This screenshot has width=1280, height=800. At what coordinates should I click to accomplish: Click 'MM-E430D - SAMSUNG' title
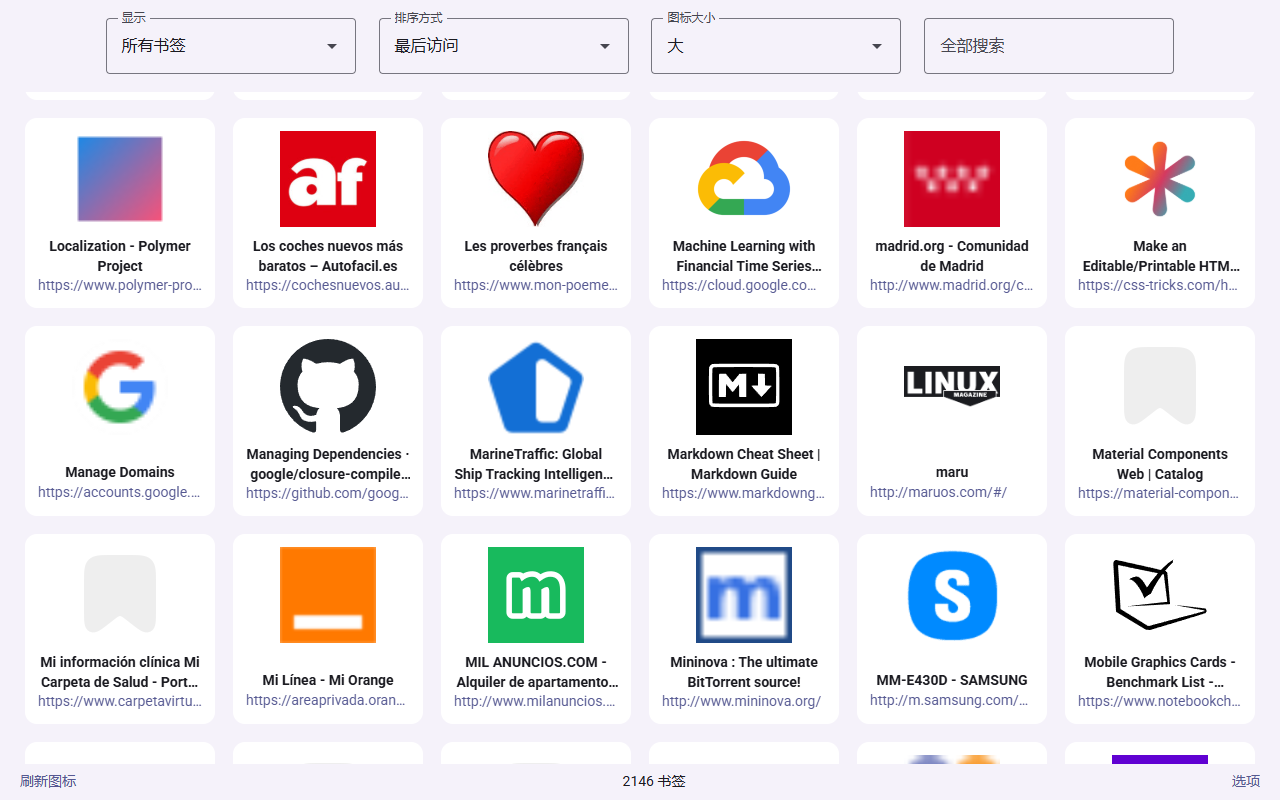[x=952, y=680]
